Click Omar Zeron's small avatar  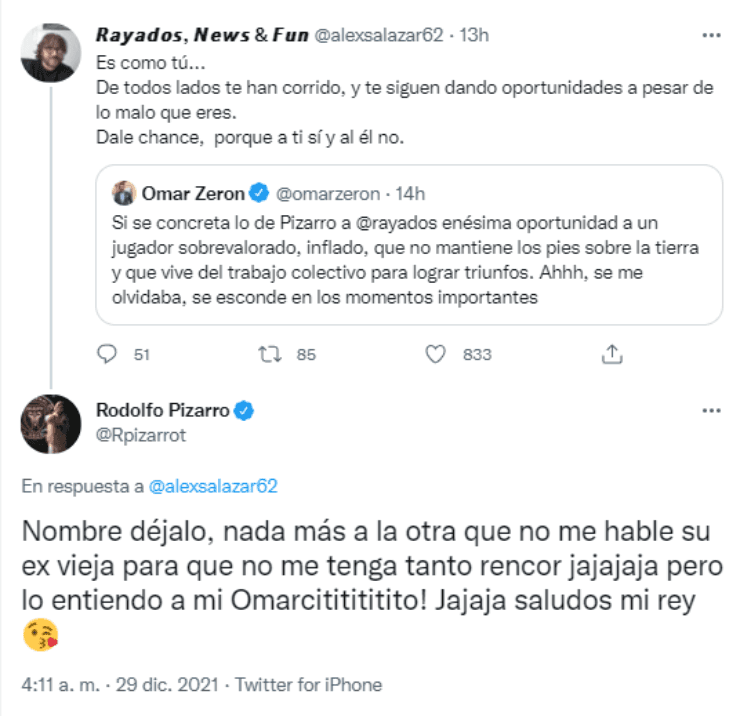(124, 192)
